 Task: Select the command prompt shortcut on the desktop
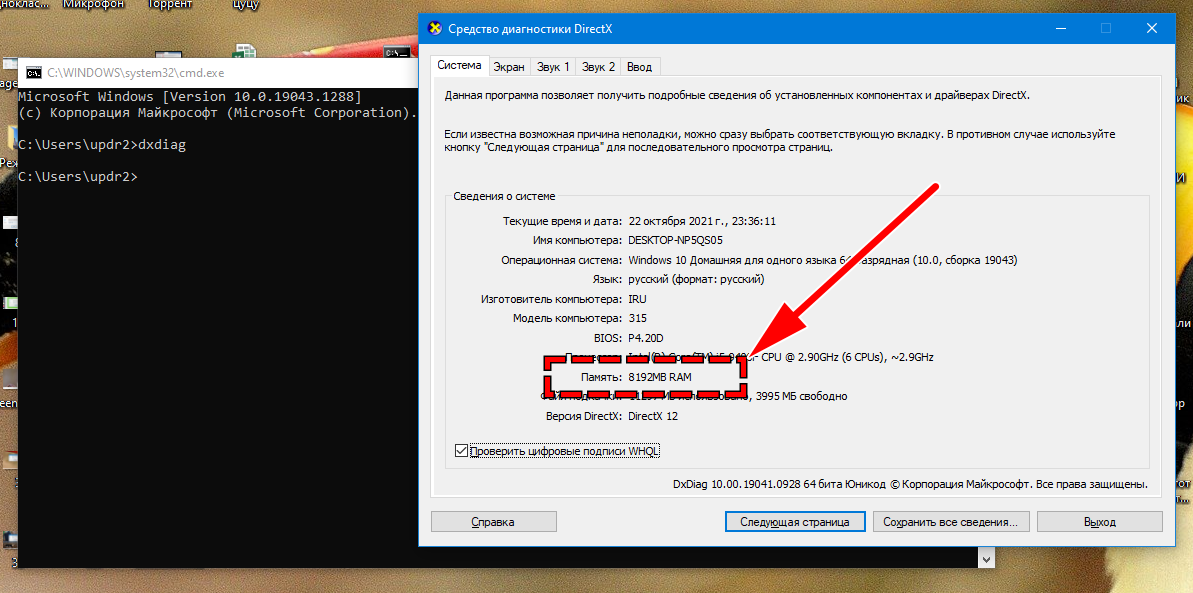397,52
